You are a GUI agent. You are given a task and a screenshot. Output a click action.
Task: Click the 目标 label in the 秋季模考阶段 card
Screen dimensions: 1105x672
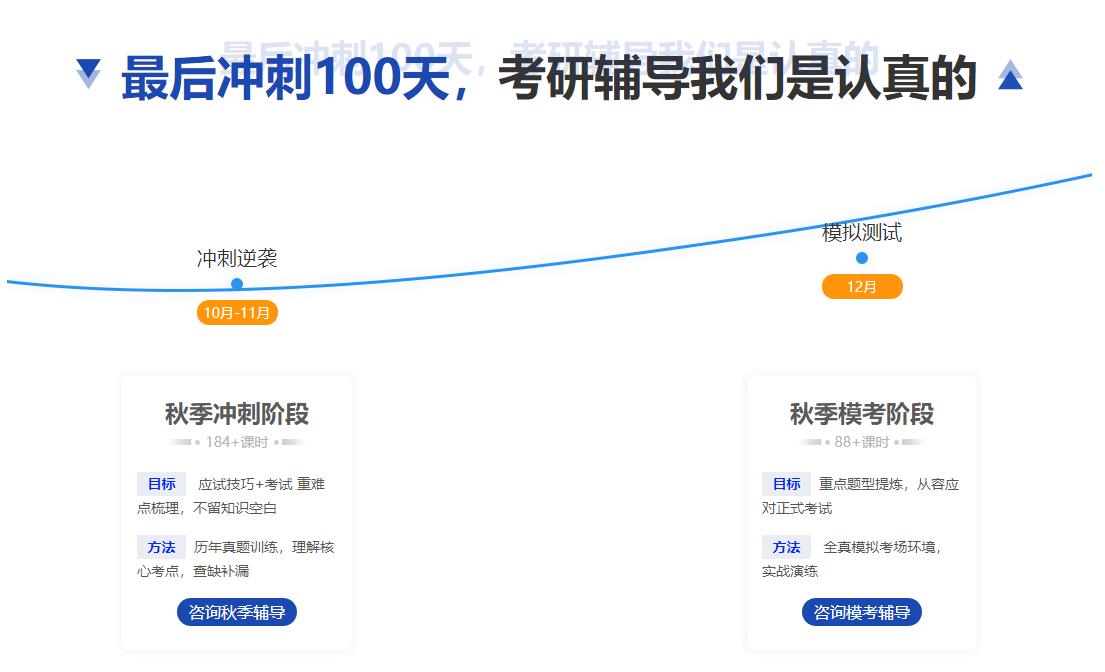pos(786,483)
